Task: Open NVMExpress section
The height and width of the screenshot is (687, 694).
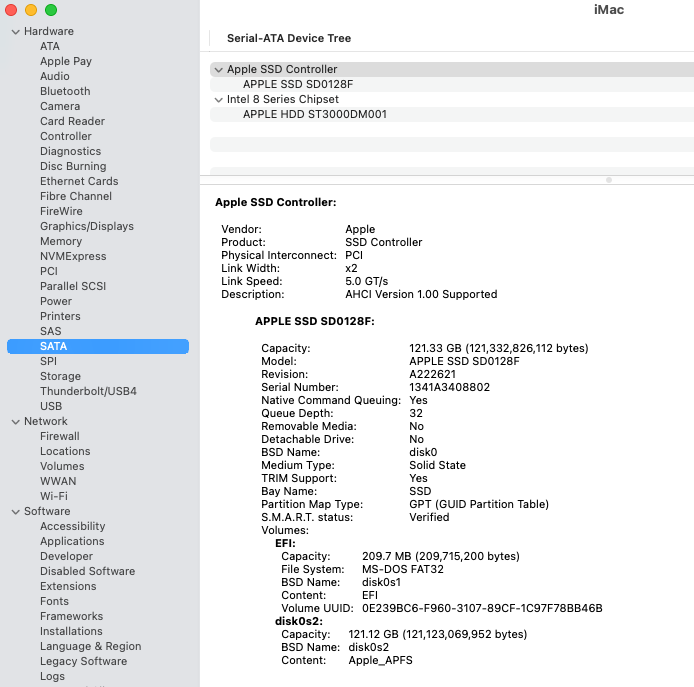Action: (73, 256)
